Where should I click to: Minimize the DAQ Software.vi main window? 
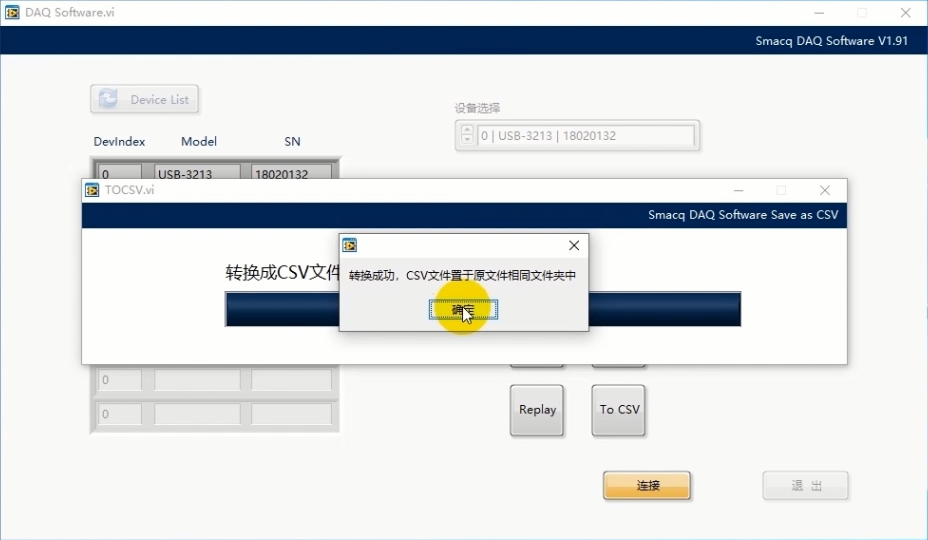[819, 12]
